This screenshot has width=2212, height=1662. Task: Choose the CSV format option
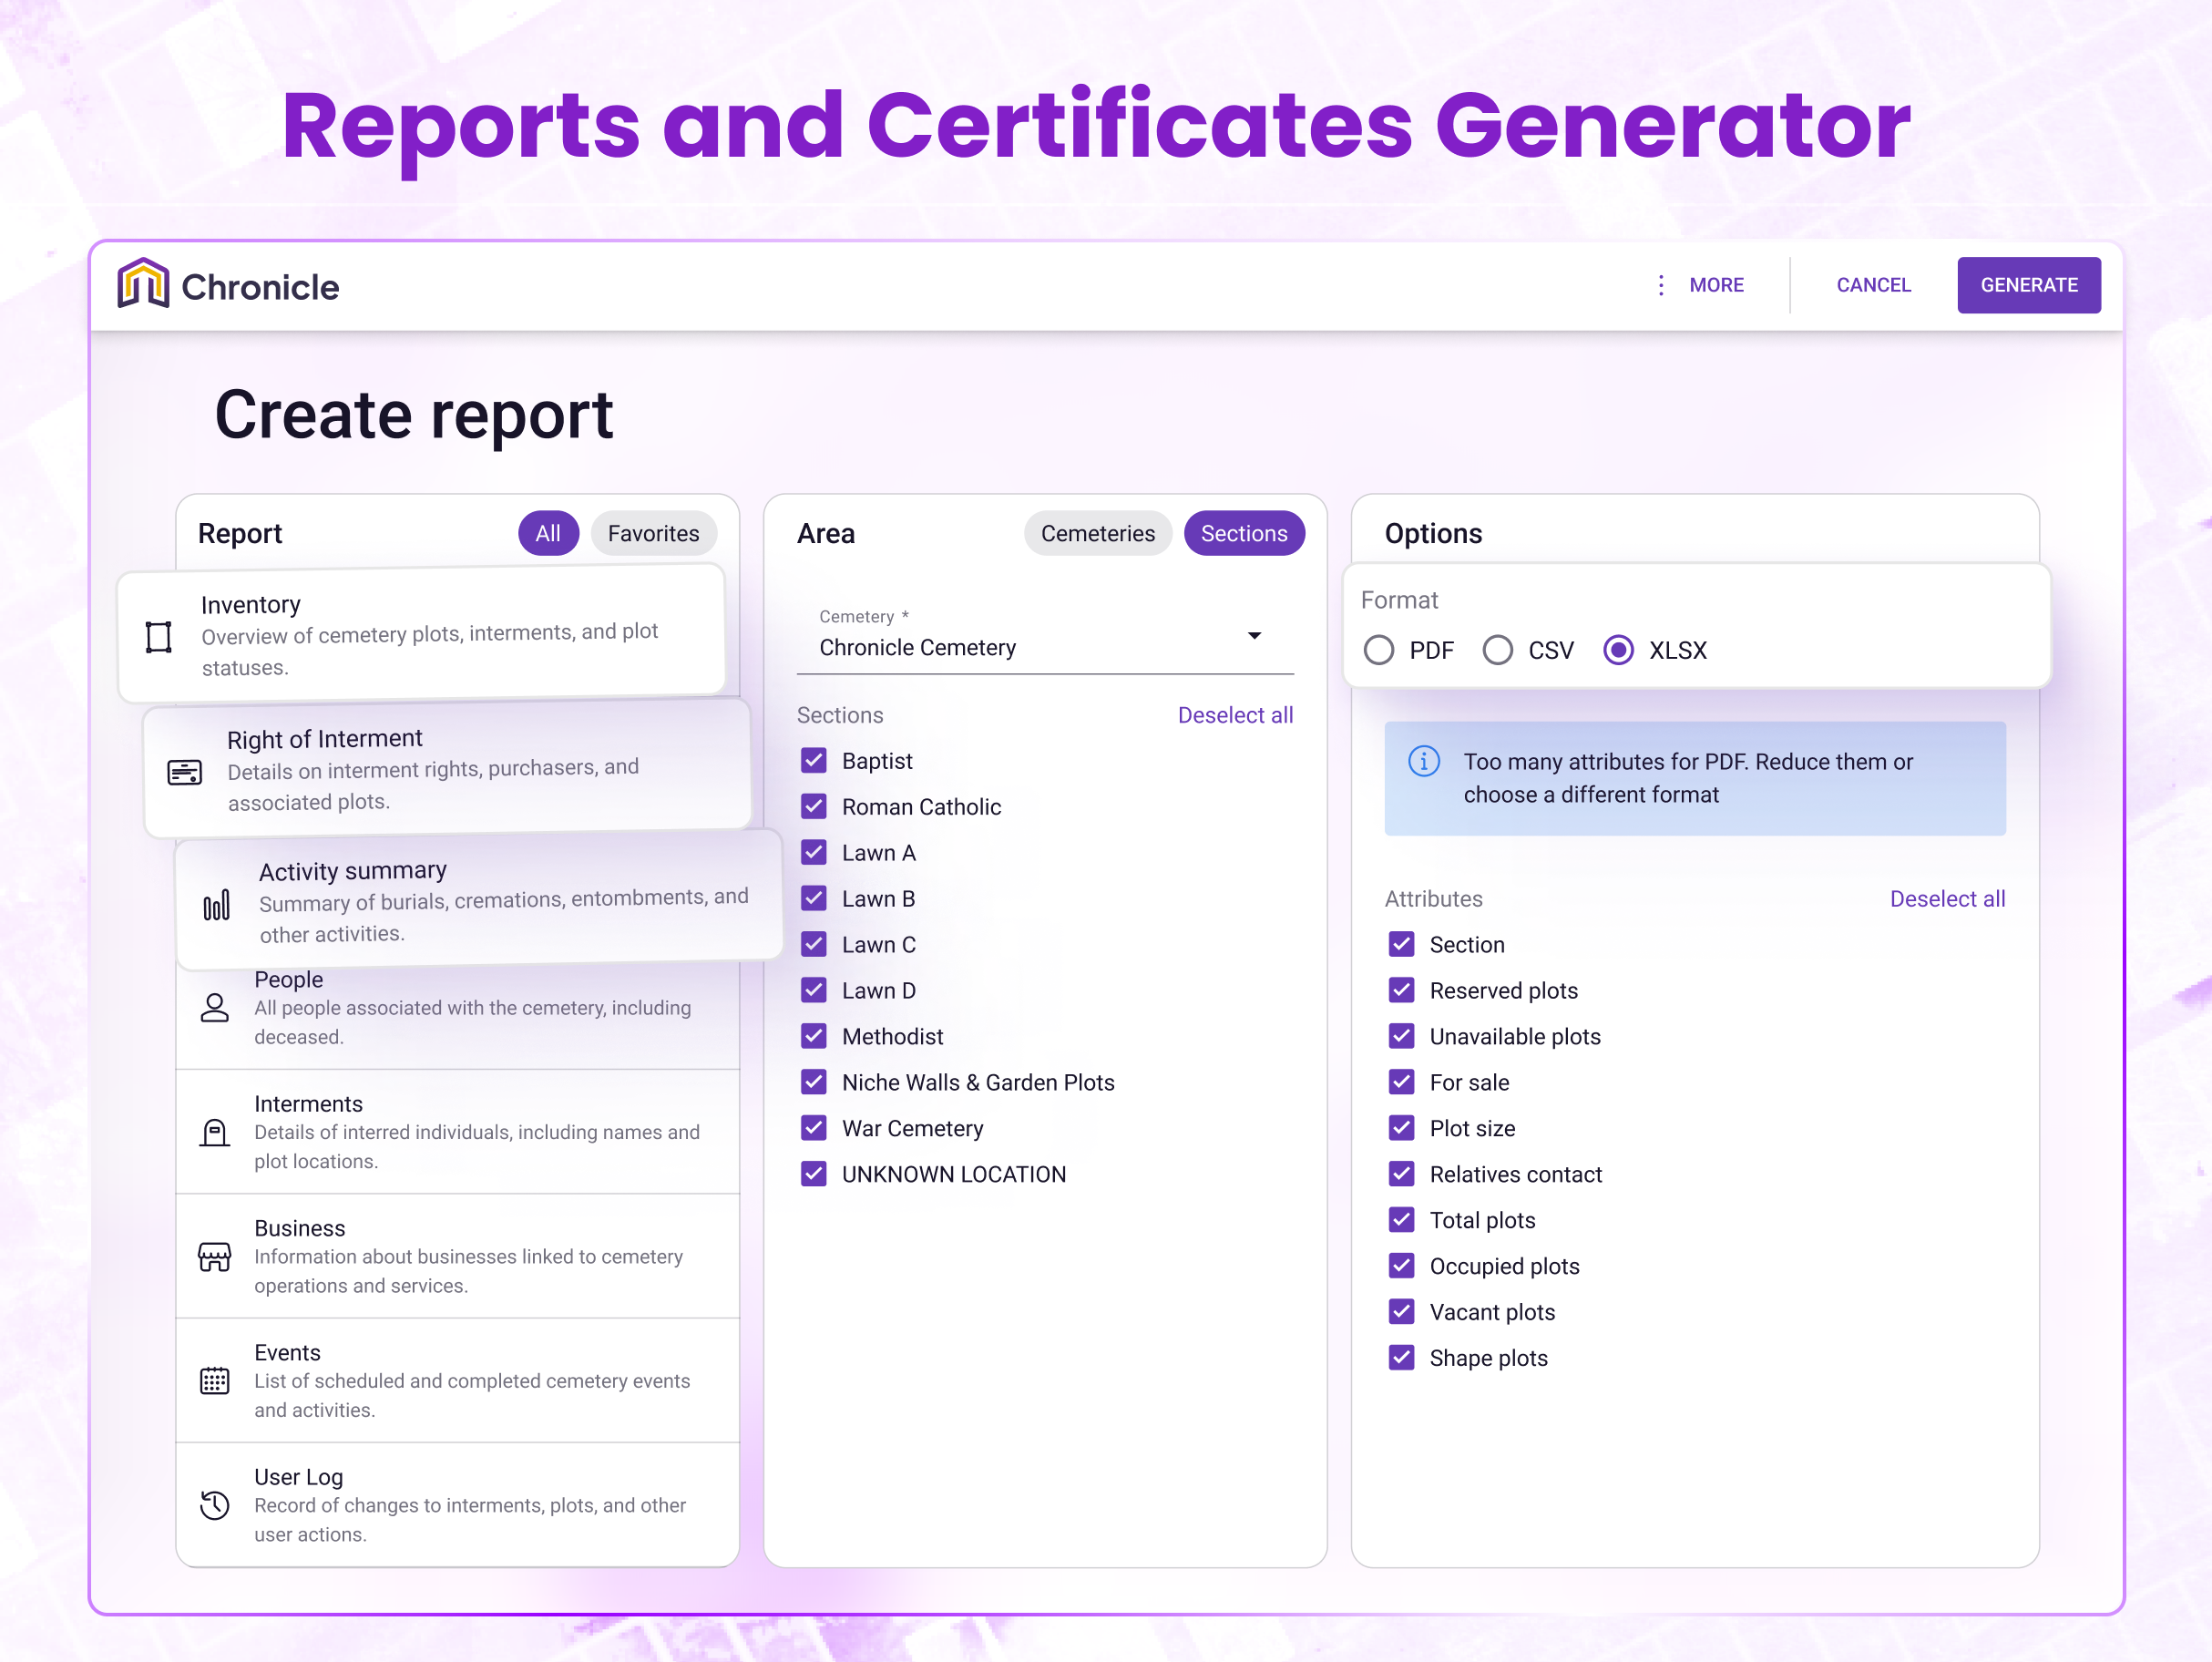click(x=1498, y=650)
